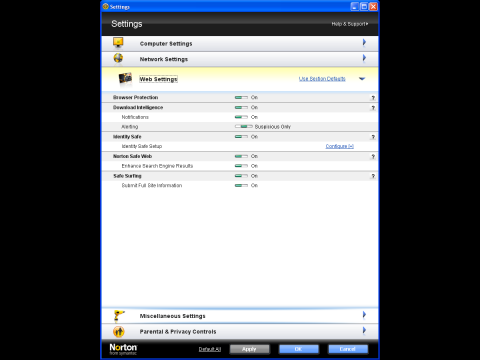480x360 pixels.
Task: Select Parental & Privacy Controls label
Action: coord(178,331)
